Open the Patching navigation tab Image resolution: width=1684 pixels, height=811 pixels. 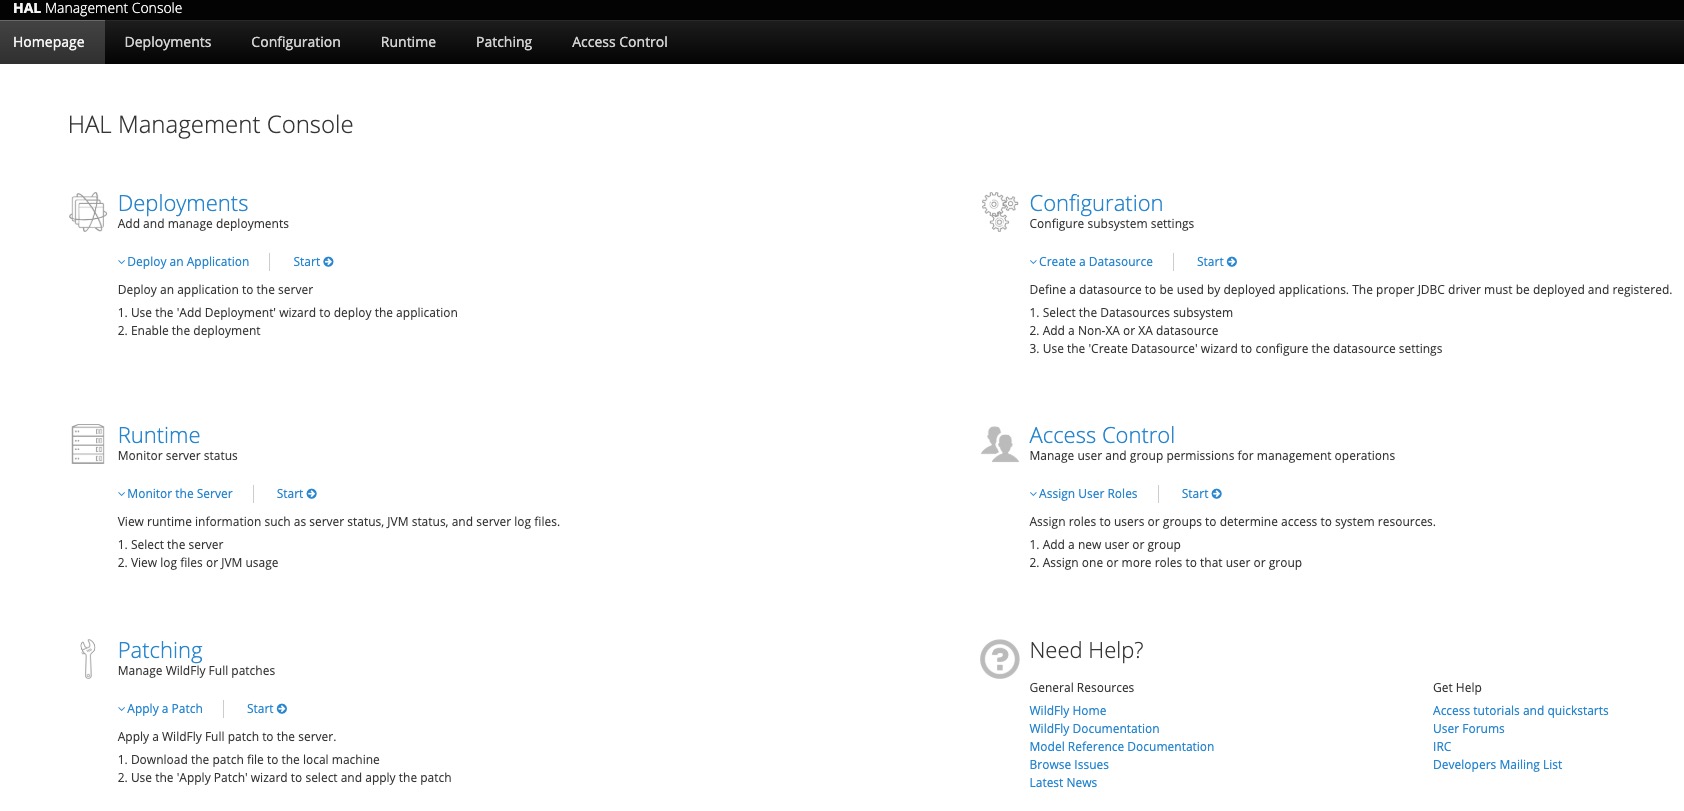(504, 42)
